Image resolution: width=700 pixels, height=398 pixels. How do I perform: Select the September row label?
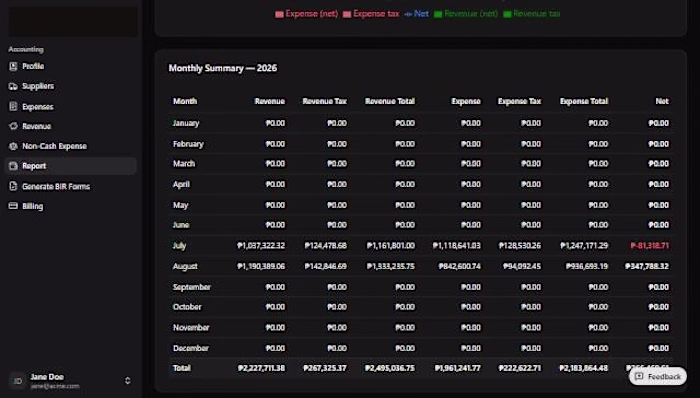(x=192, y=287)
